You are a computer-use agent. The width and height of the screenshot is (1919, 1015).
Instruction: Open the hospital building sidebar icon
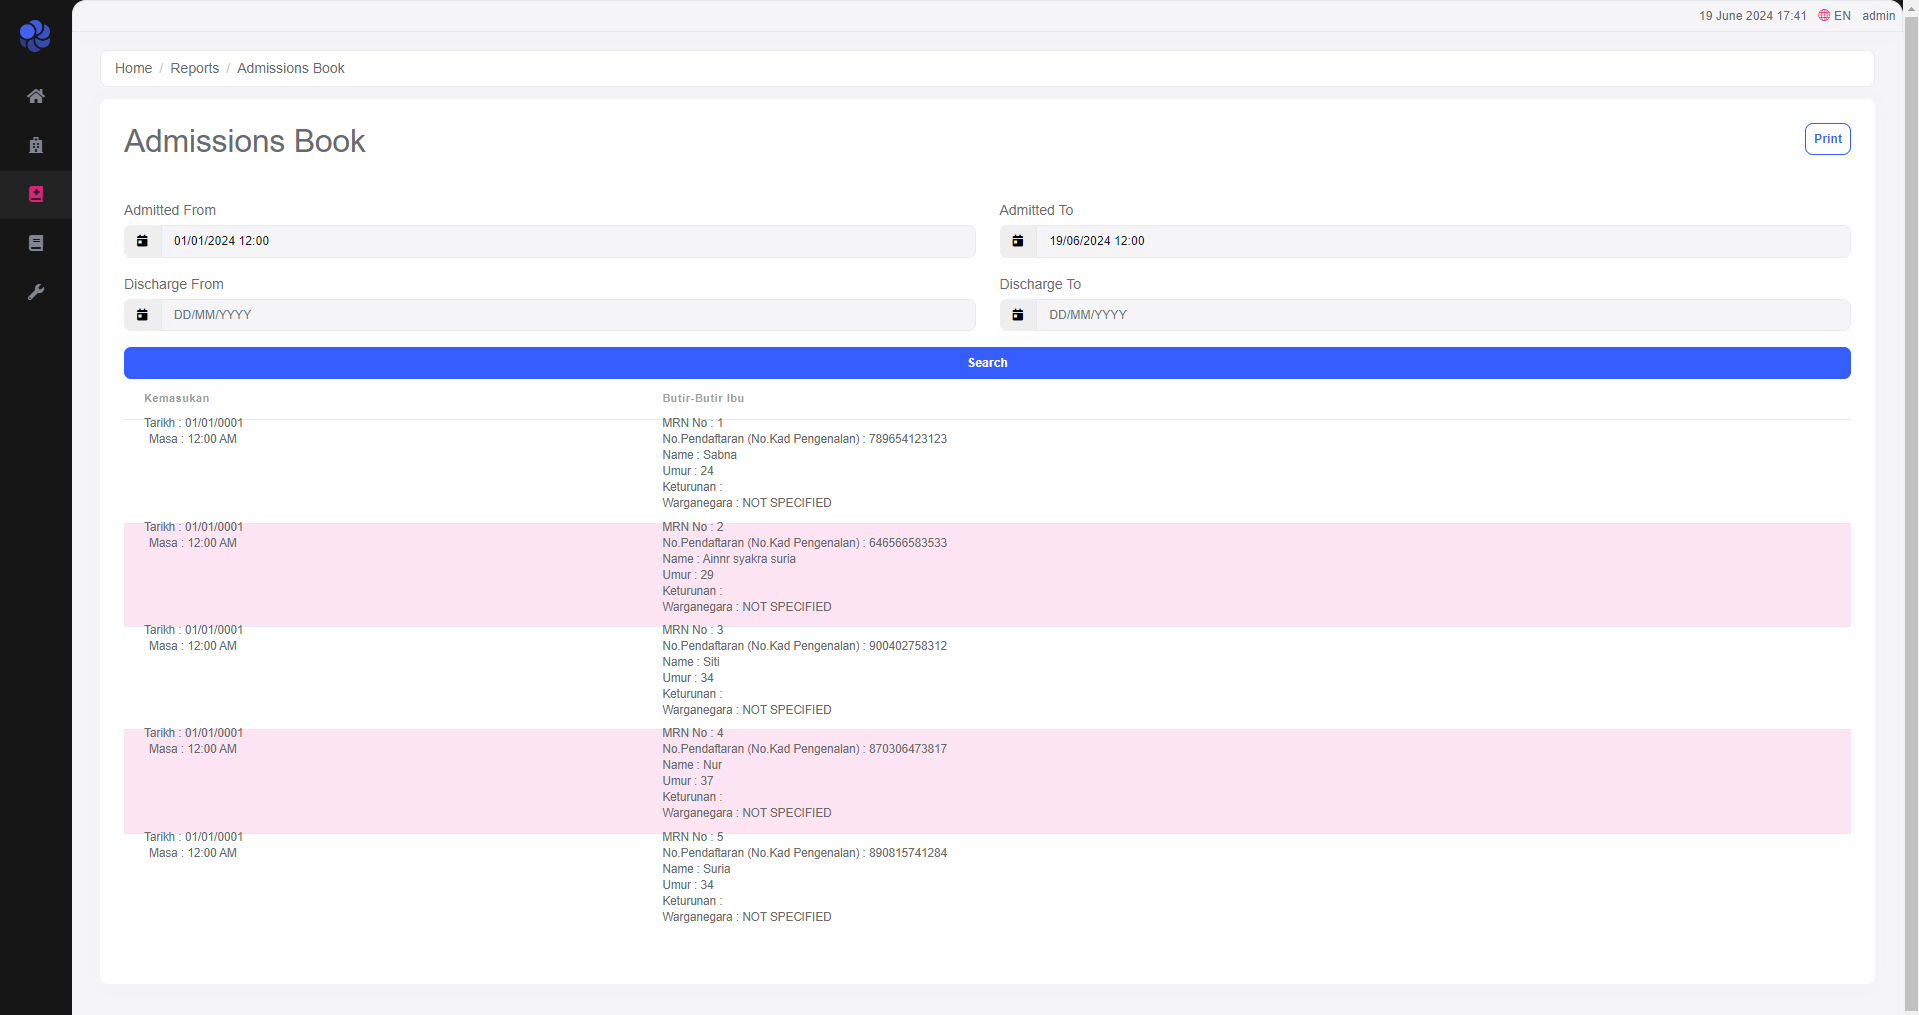pos(36,145)
